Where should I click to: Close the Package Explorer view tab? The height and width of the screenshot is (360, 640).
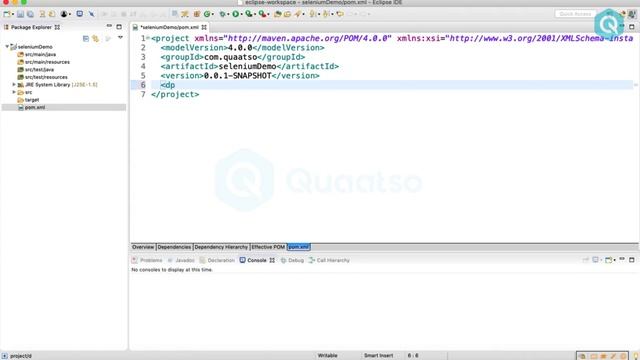57,27
